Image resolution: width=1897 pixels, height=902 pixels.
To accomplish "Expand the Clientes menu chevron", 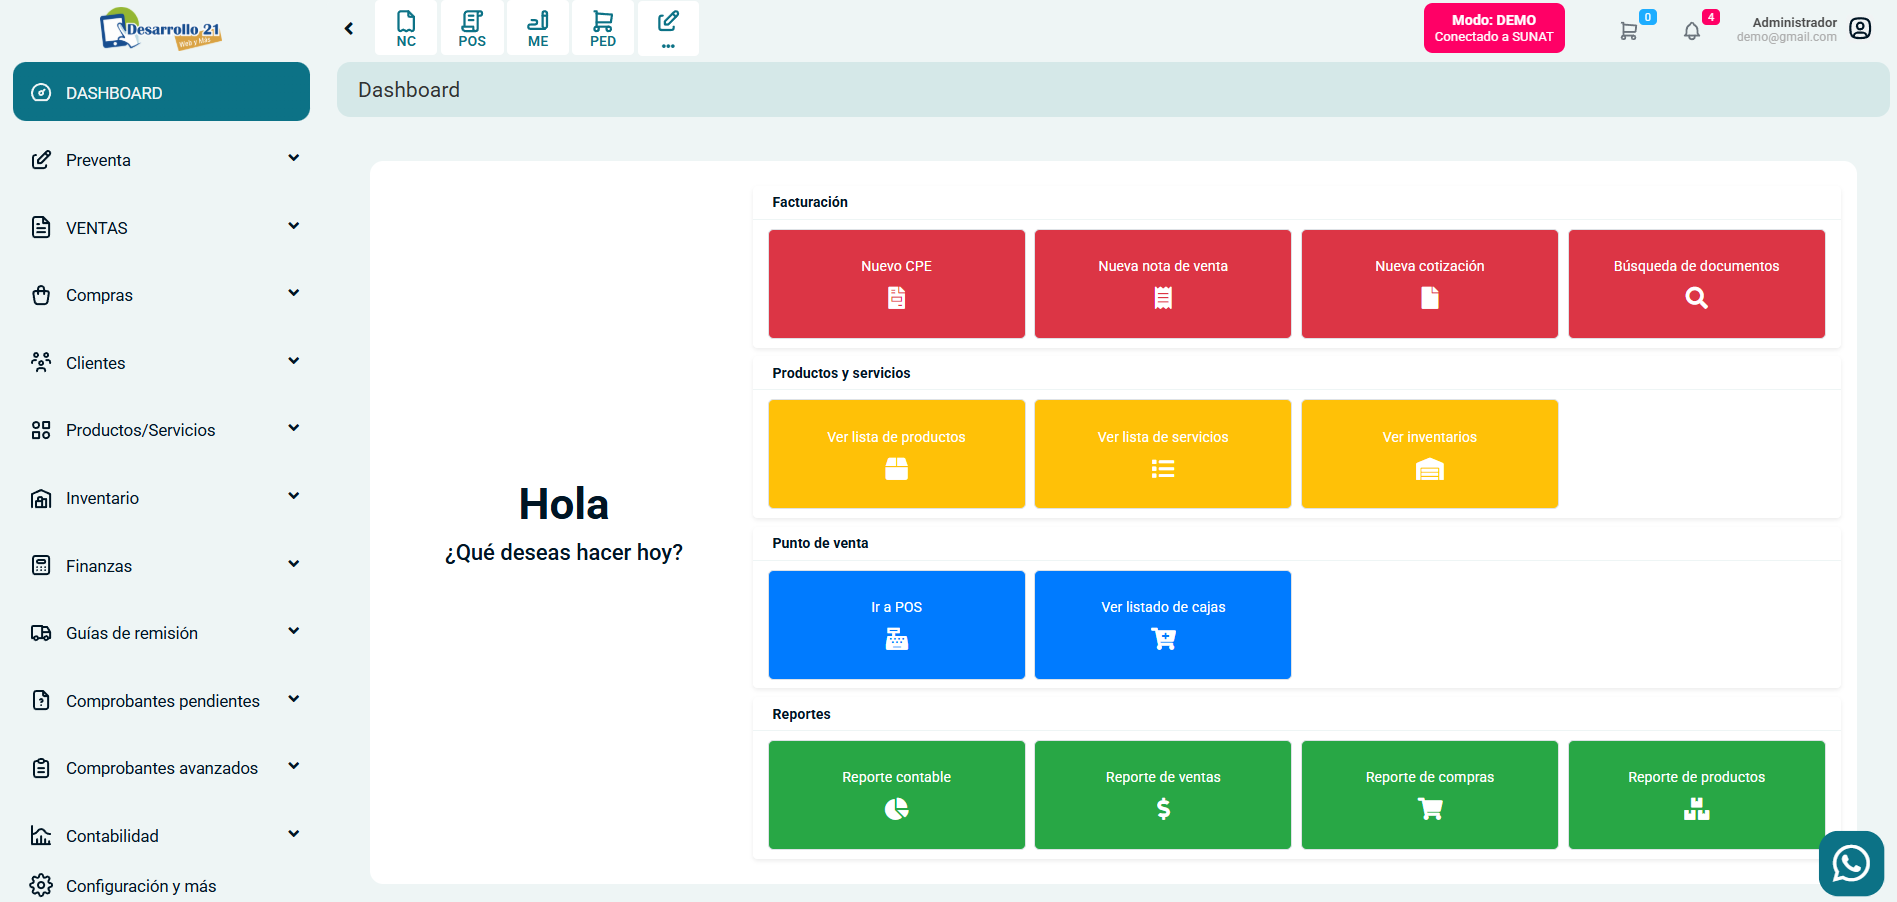I will tap(293, 361).
